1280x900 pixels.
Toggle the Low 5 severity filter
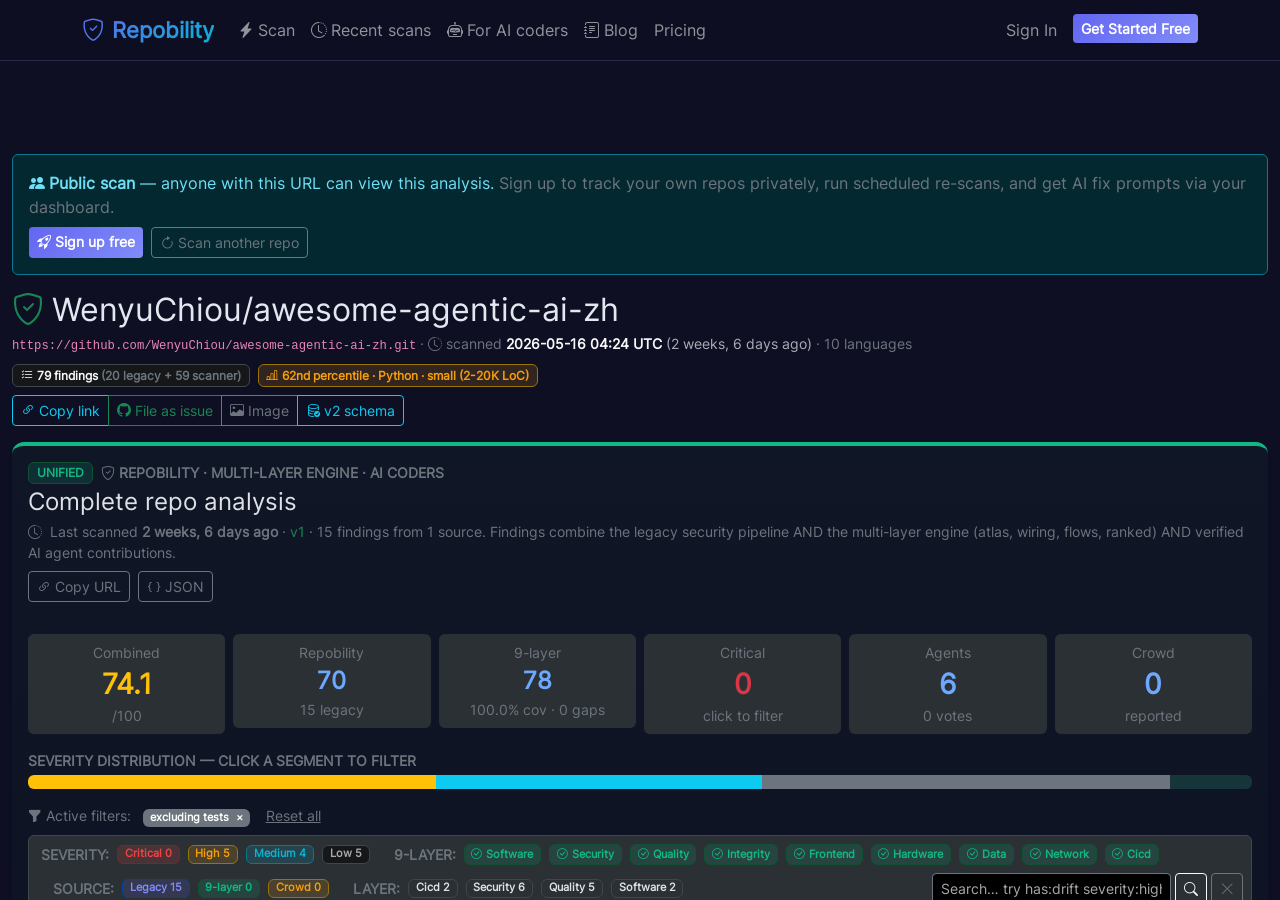346,854
